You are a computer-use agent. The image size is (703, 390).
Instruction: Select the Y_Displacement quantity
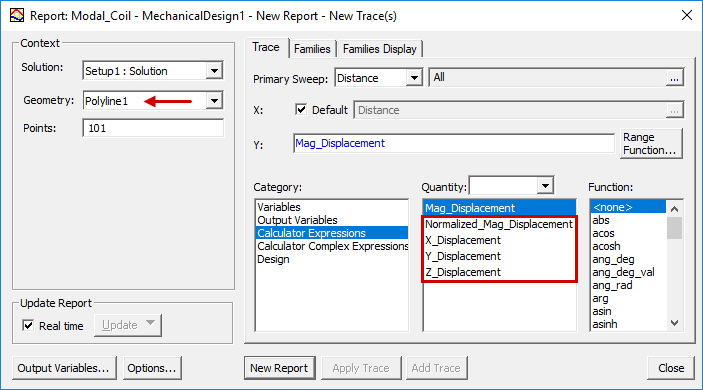click(x=463, y=256)
